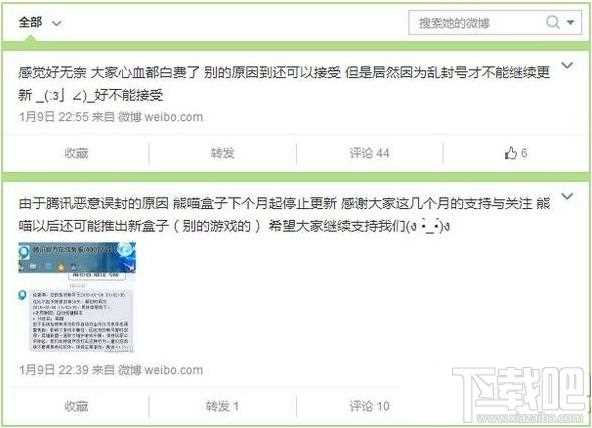Open the attached screenshot thumbnail image

click(77, 297)
